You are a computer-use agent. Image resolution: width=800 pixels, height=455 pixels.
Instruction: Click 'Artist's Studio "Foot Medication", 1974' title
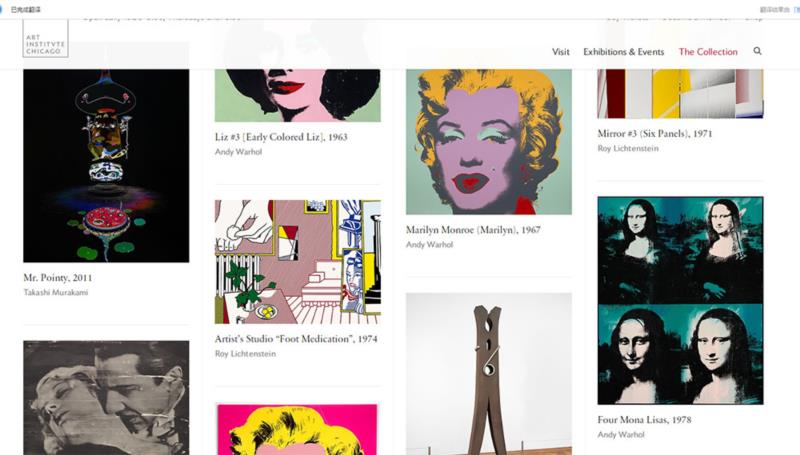[x=296, y=339]
